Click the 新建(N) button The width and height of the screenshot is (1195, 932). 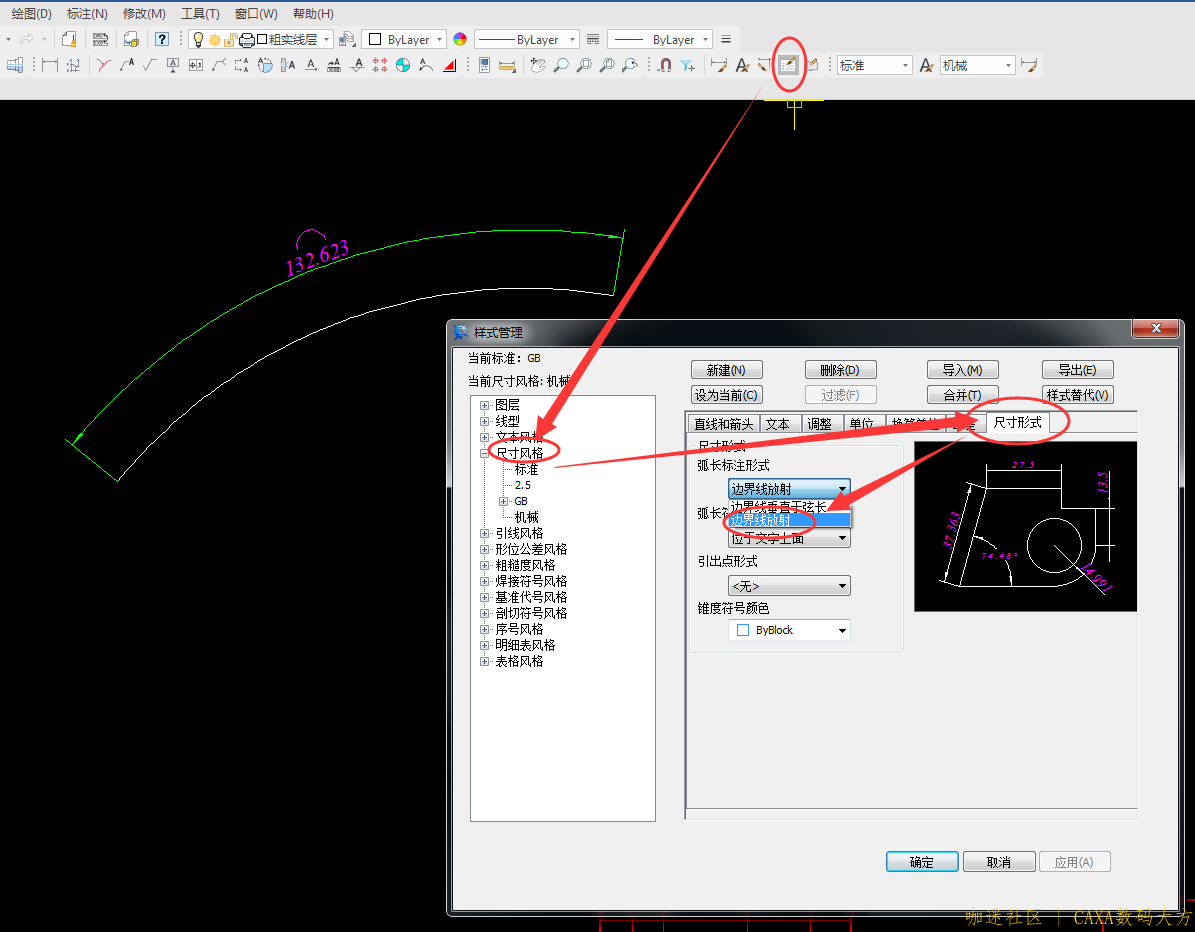(726, 370)
